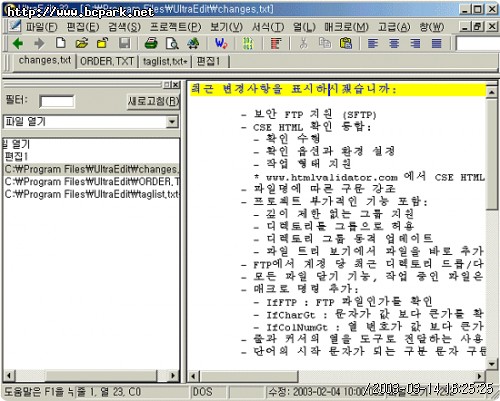Open a file with the folder icon

(x=82, y=43)
